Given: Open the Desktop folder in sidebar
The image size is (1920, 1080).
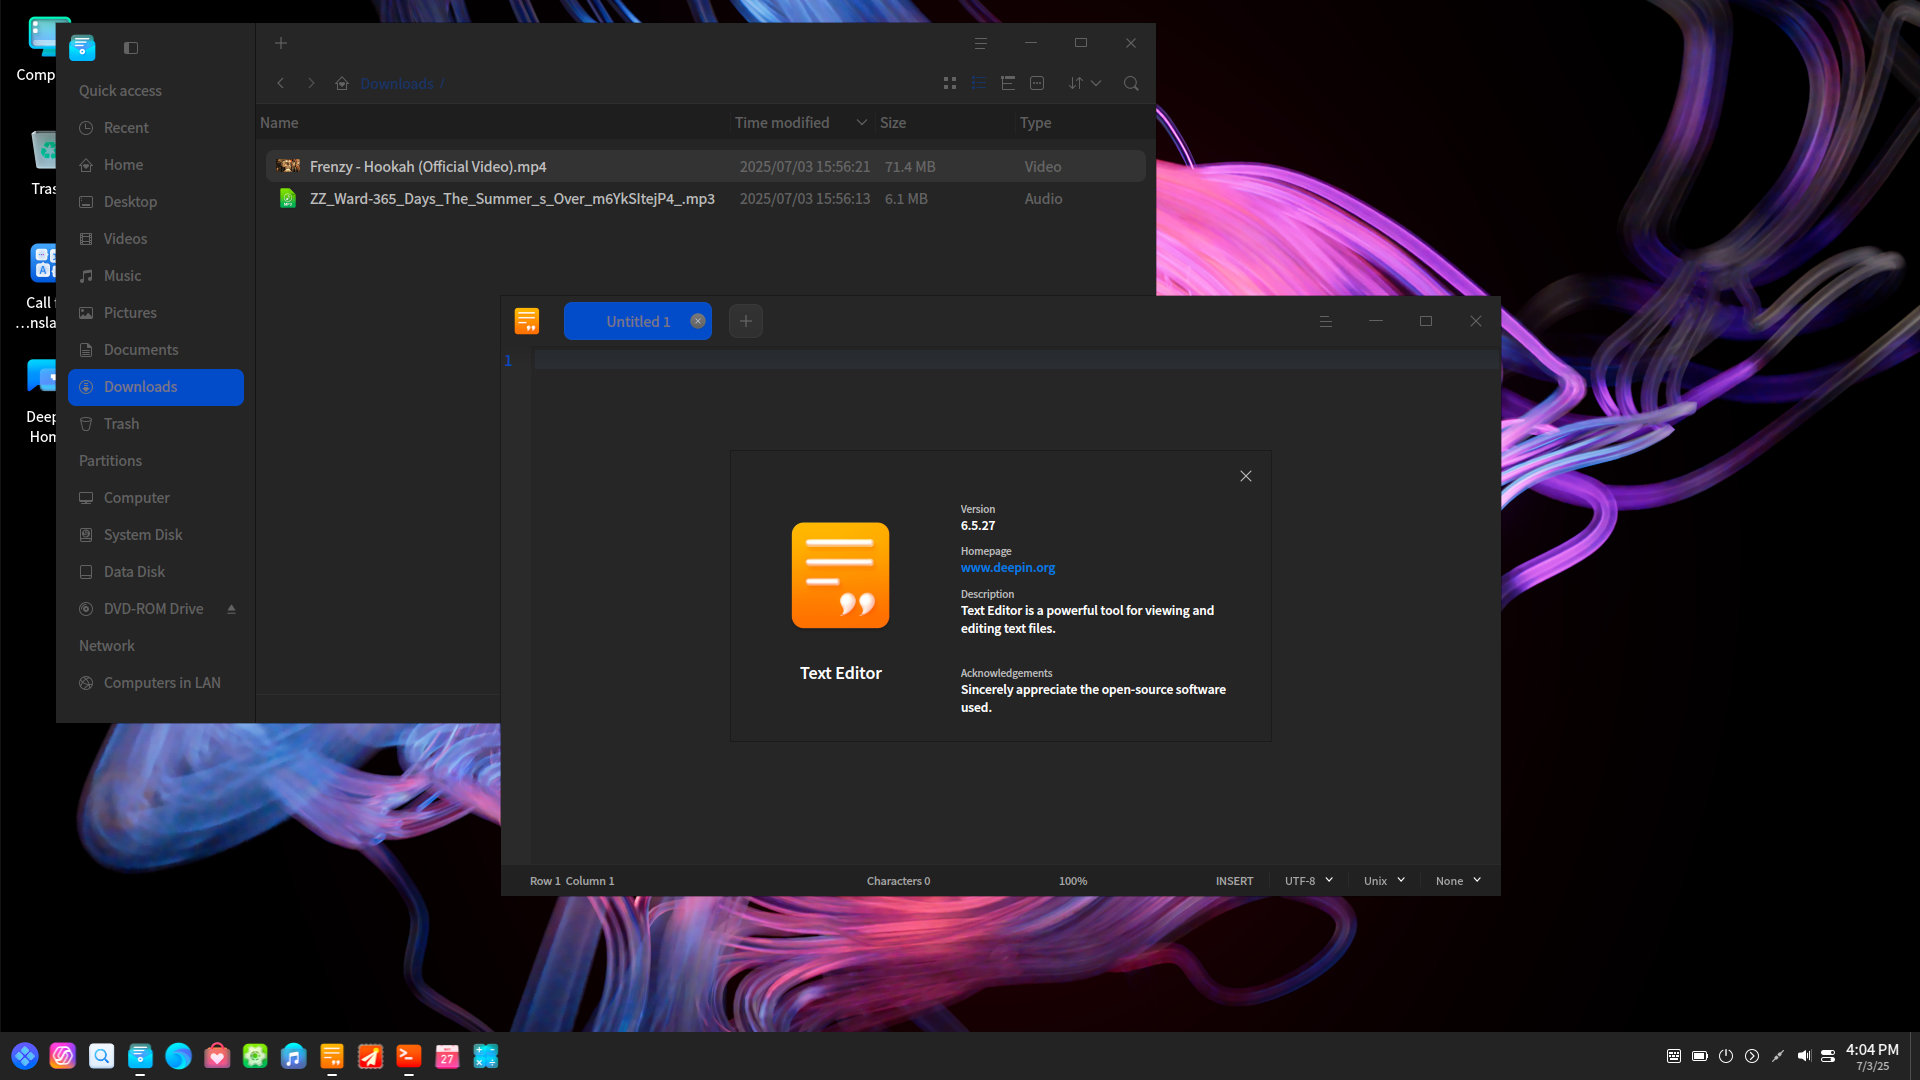Looking at the screenshot, I should (156, 202).
